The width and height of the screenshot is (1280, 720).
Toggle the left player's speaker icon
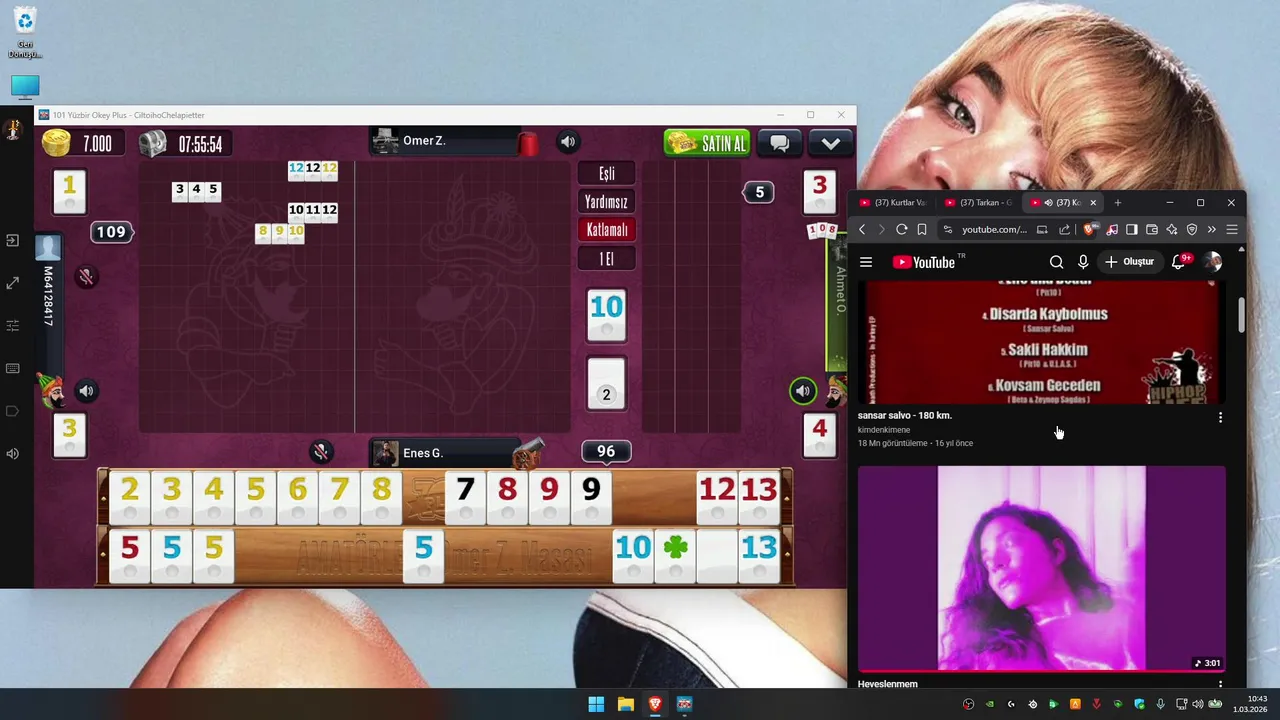(x=86, y=391)
